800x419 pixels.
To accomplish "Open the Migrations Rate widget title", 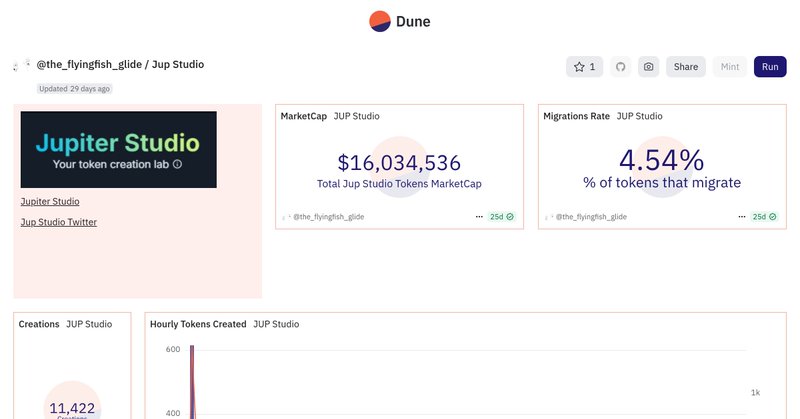I will coord(577,116).
